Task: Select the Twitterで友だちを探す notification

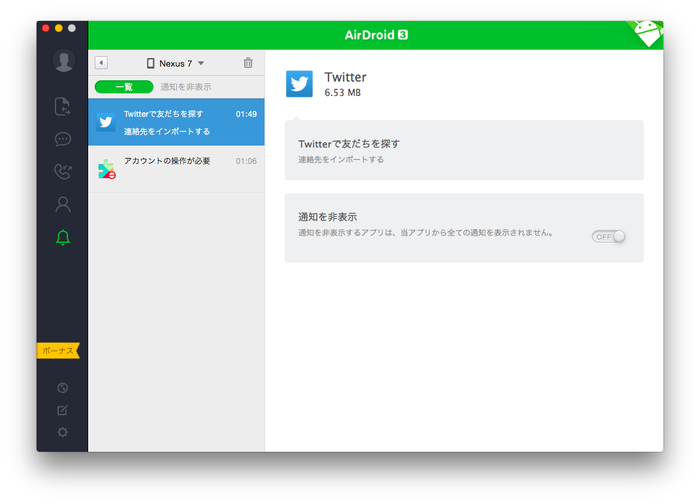Action: click(176, 122)
